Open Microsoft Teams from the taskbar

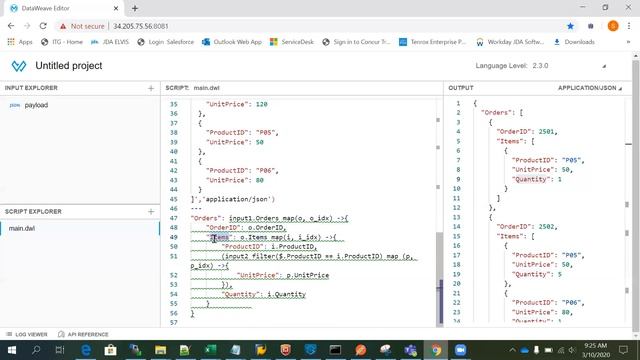[x=410, y=350]
